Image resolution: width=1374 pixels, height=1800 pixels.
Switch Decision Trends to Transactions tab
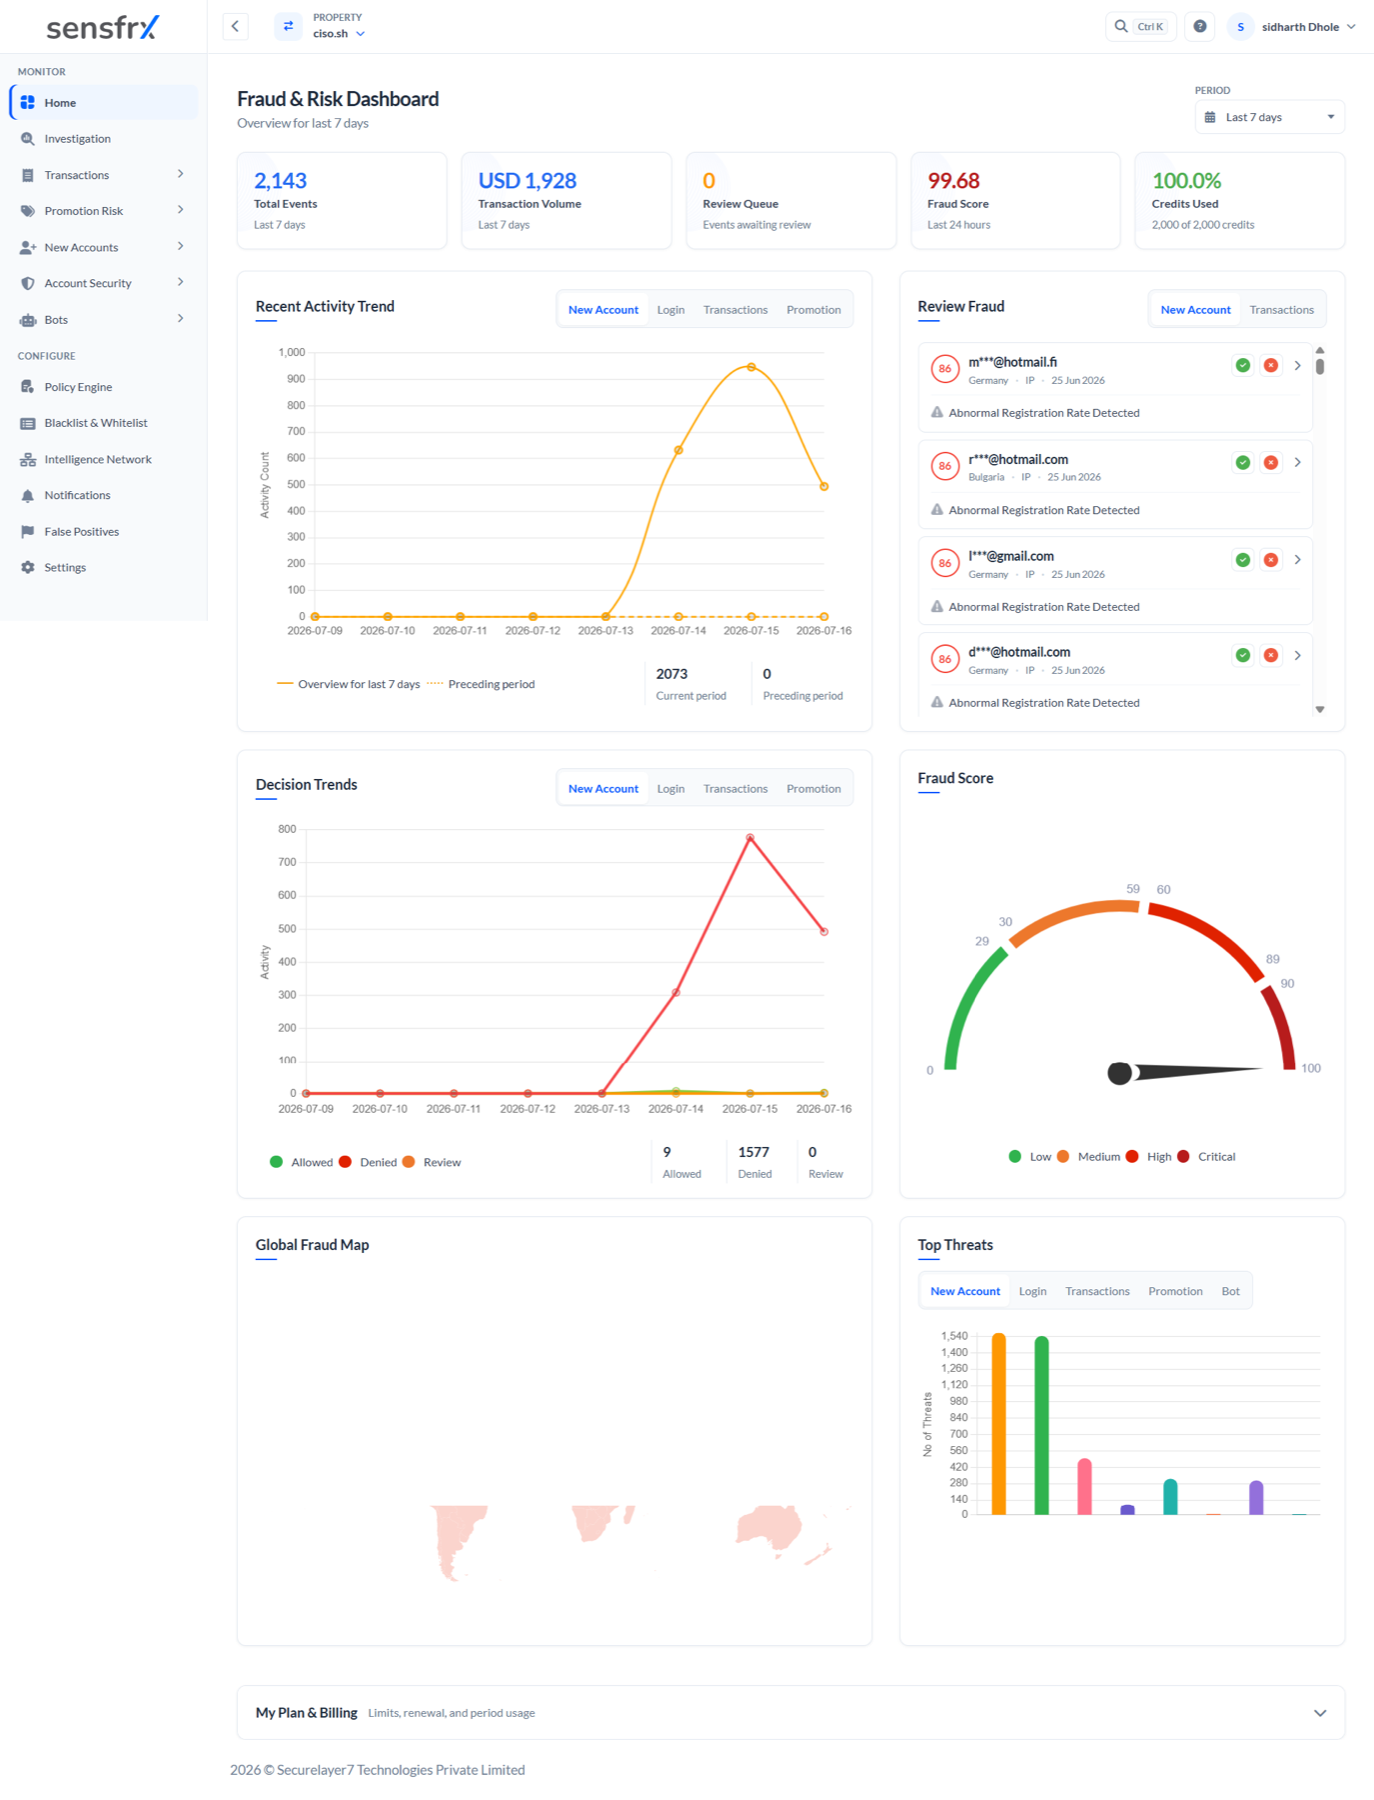click(x=735, y=789)
